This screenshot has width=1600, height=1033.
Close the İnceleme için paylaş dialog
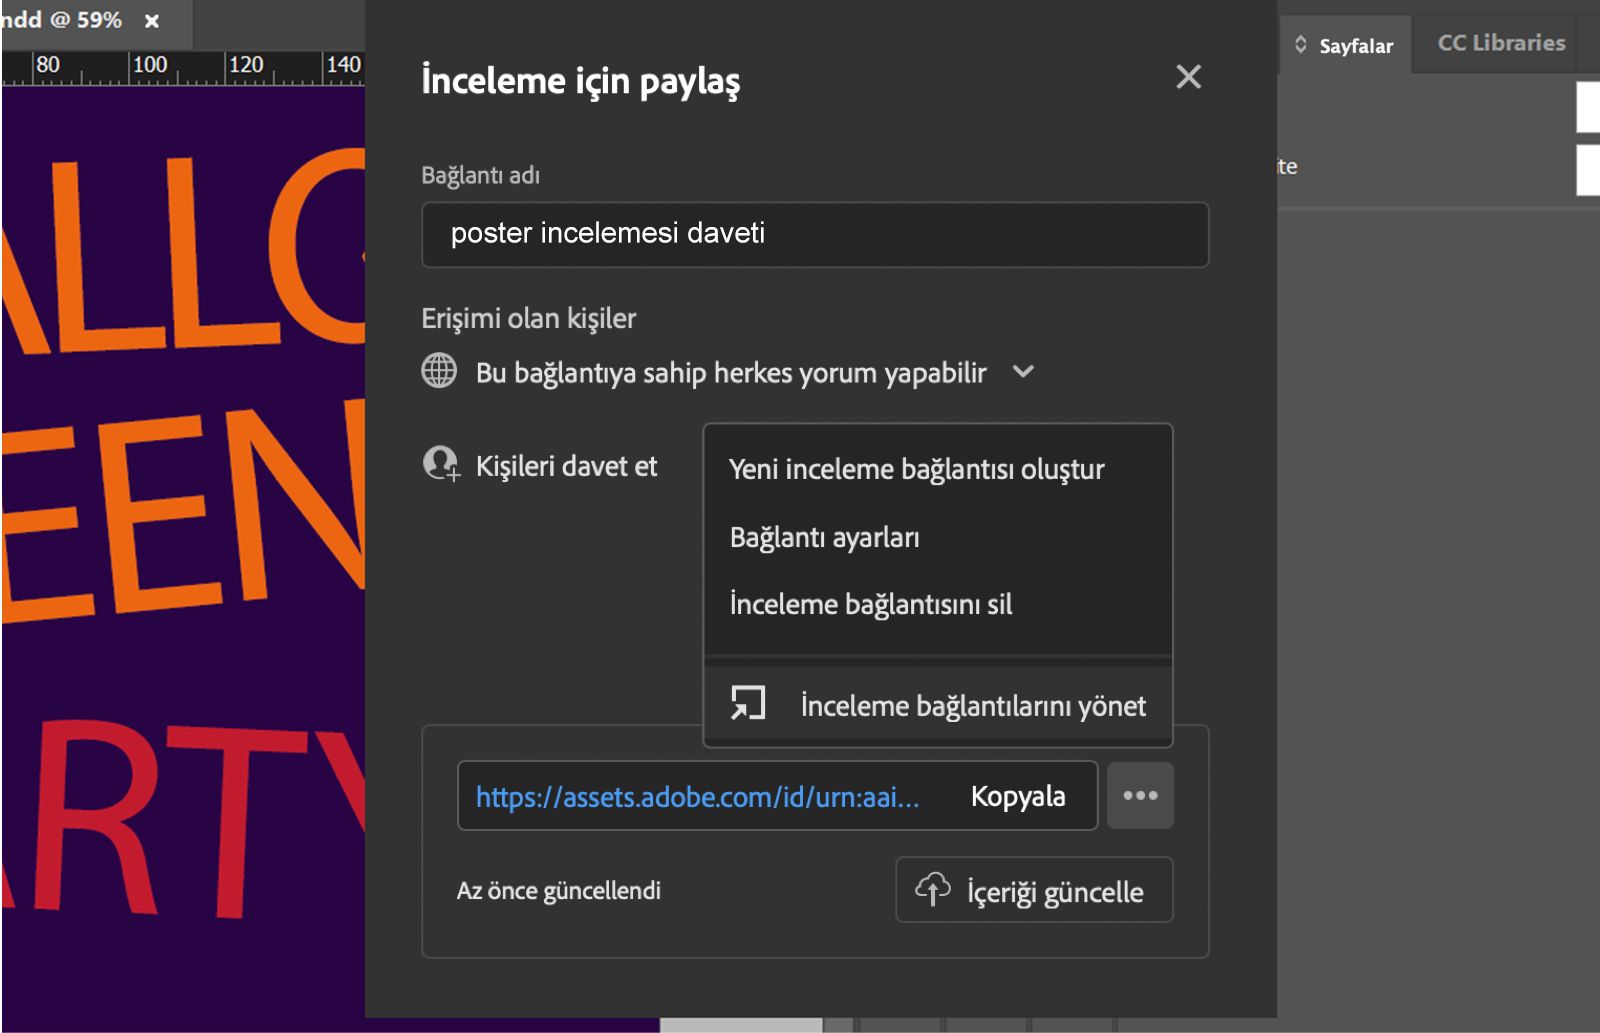[1188, 77]
